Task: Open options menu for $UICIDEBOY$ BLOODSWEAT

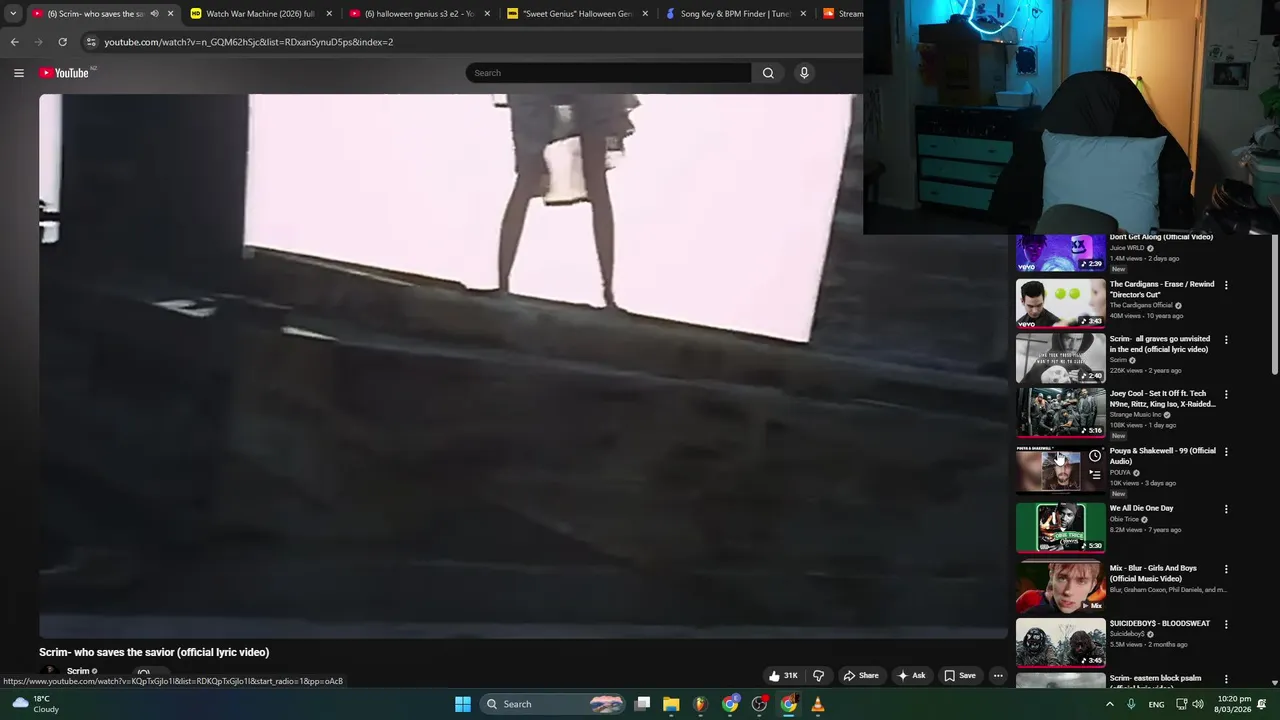Action: point(1226,624)
